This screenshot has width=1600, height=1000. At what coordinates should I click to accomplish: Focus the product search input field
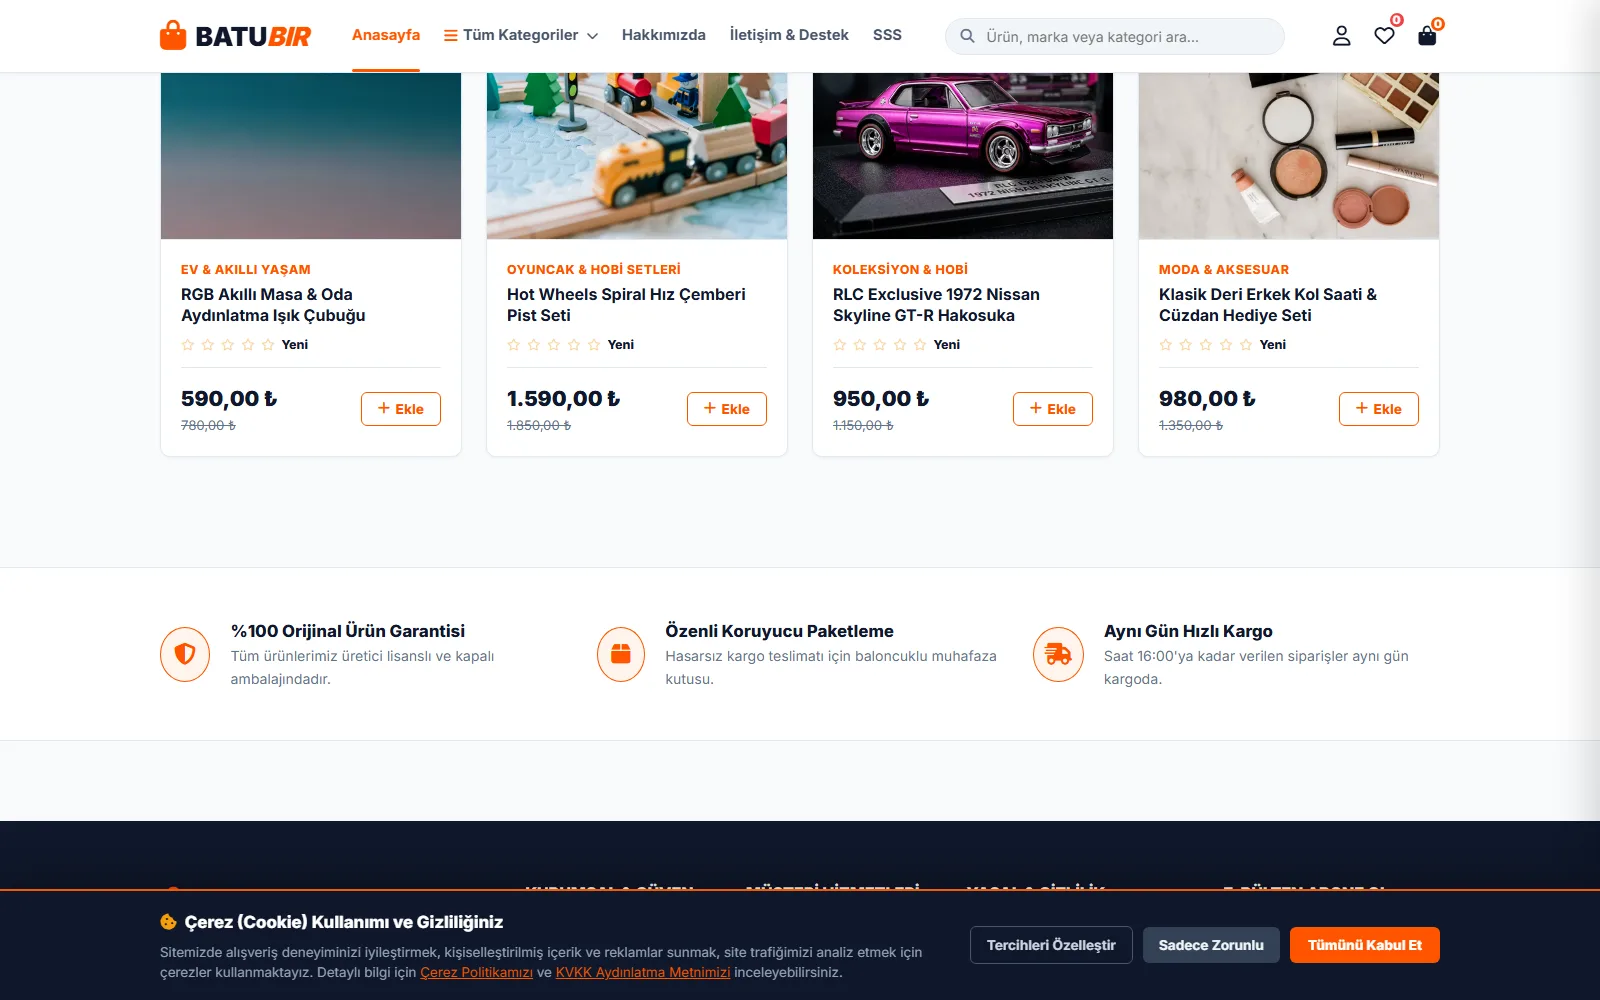coord(1115,36)
